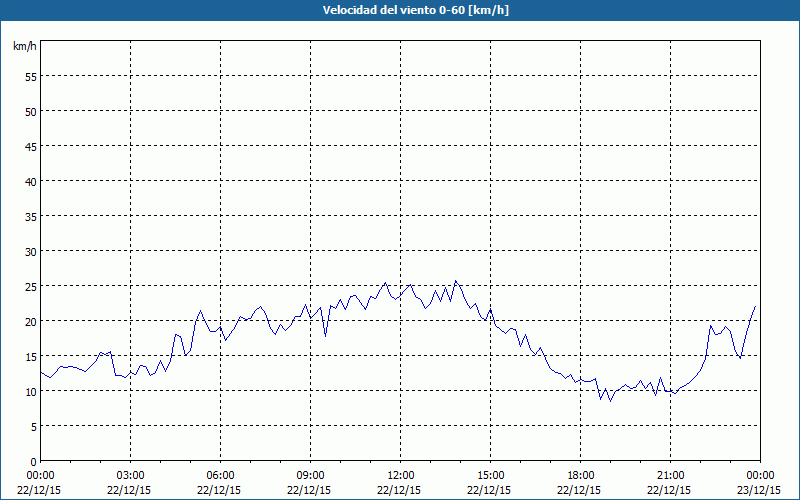Click the 5 value on the vertical axis
Image resolution: width=800 pixels, height=500 pixels.
(x=34, y=427)
